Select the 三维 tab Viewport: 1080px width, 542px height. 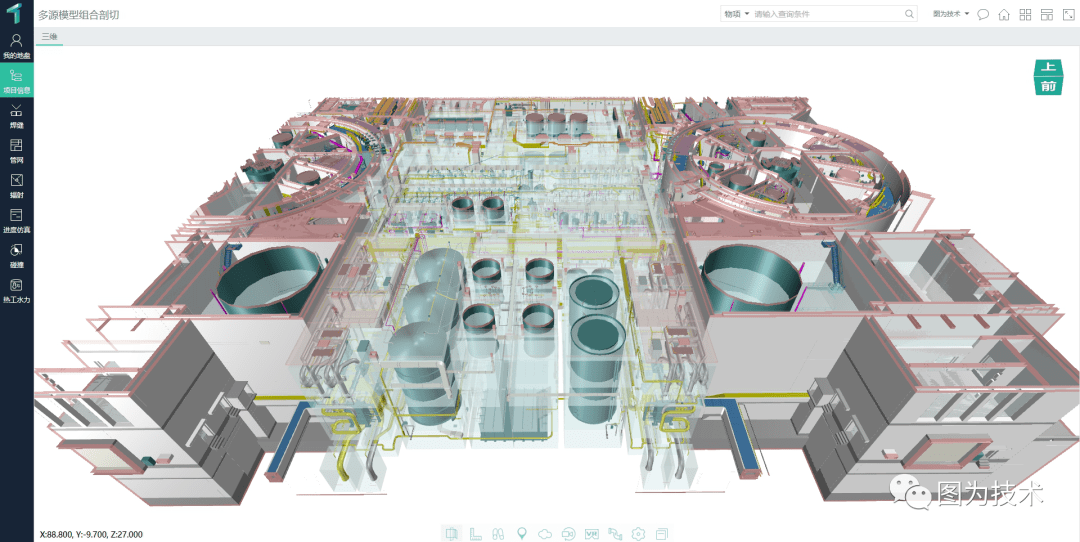tap(49, 37)
